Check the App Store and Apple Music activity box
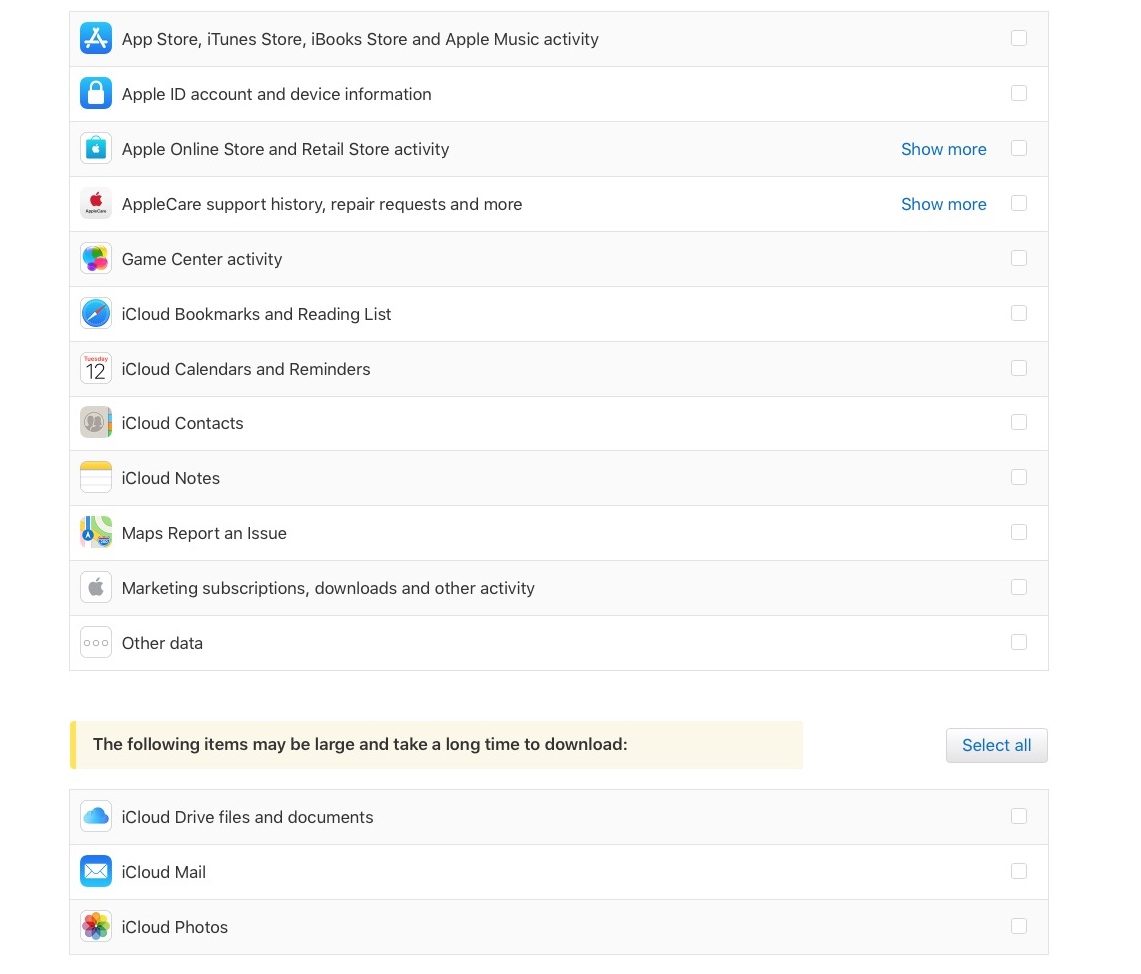The image size is (1141, 974). tap(1018, 38)
